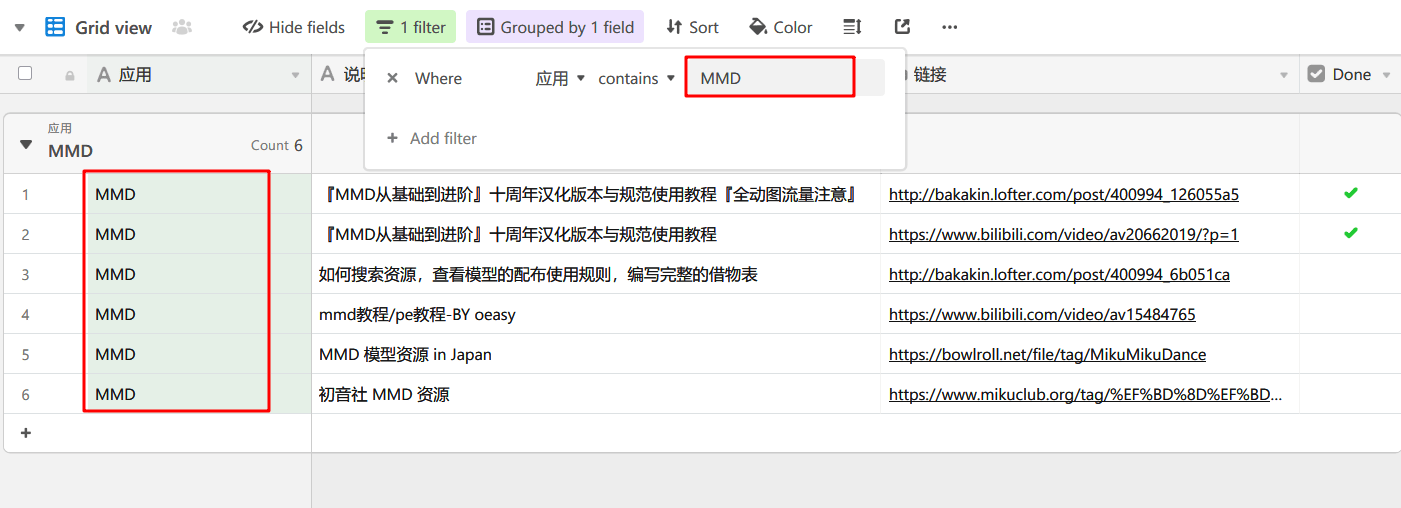Check Done for row 3
Image resolution: width=1401 pixels, height=508 pixels.
(1350, 274)
